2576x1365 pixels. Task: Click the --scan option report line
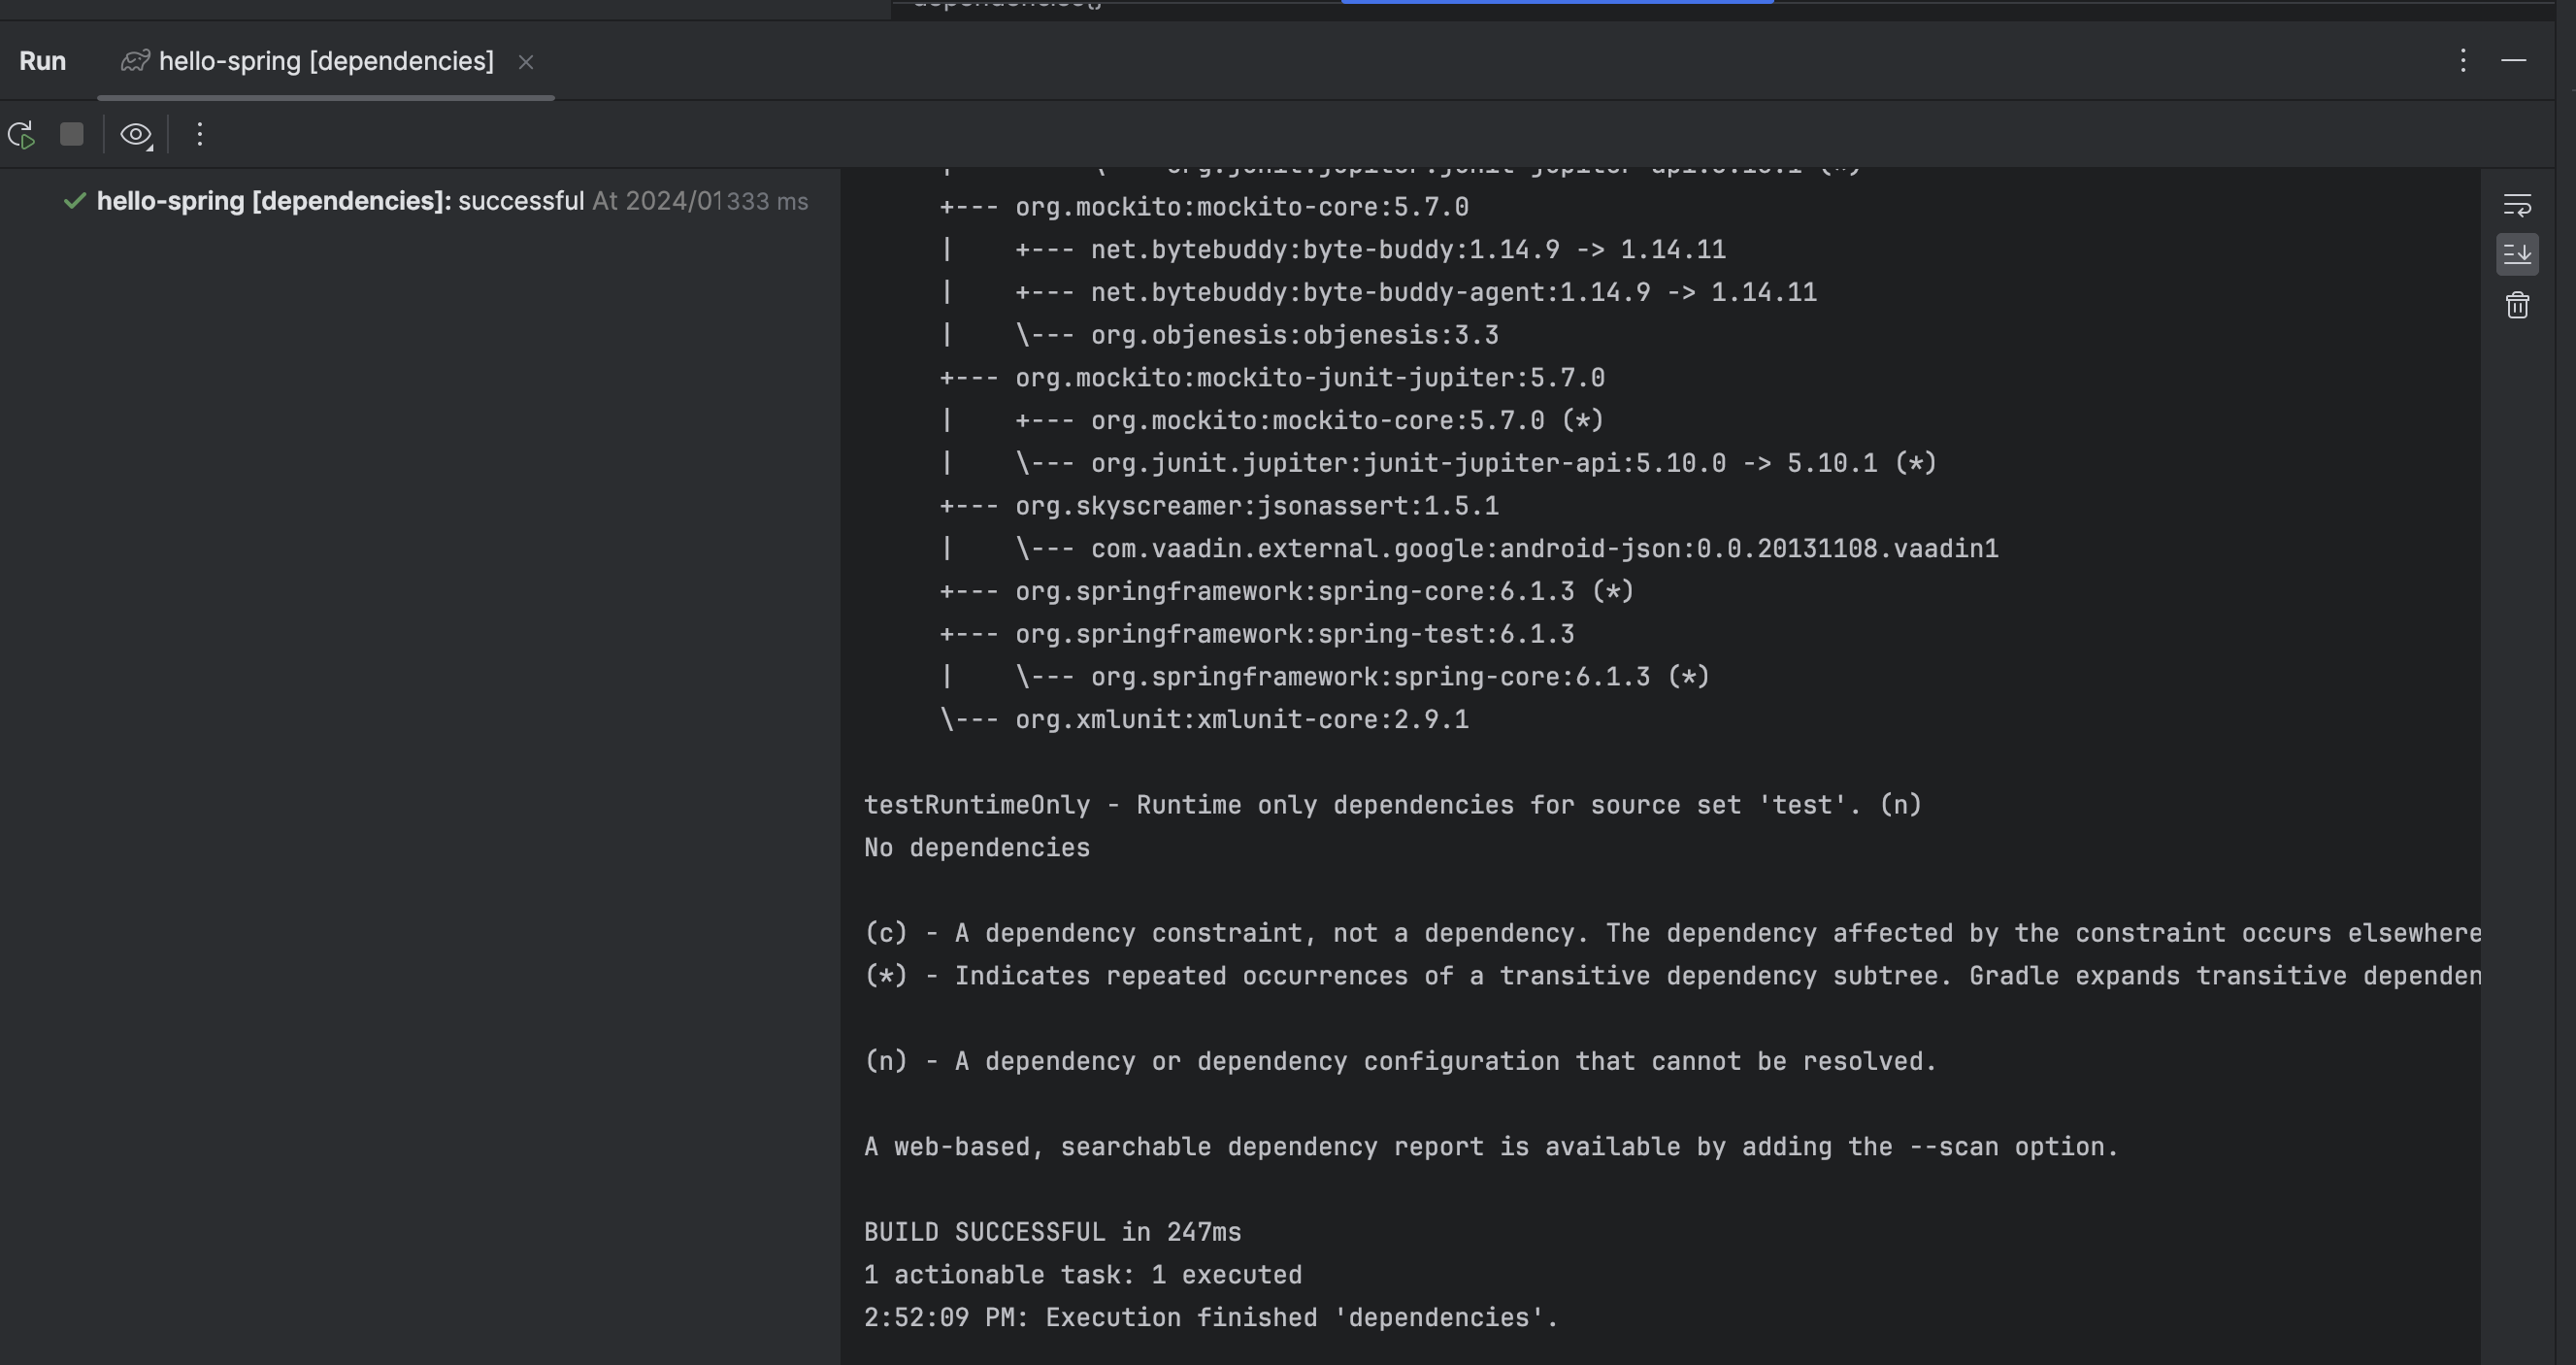click(x=1491, y=1147)
